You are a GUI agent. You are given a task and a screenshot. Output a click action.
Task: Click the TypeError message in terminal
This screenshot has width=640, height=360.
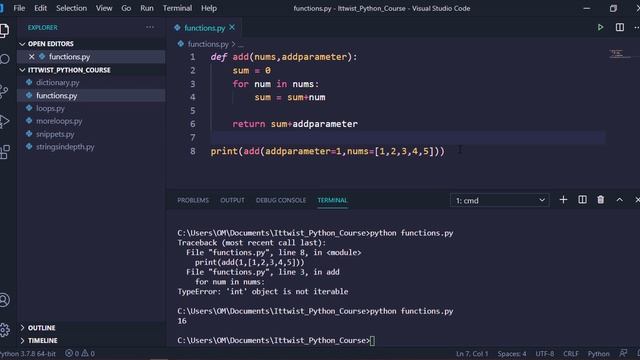pyautogui.click(x=263, y=291)
